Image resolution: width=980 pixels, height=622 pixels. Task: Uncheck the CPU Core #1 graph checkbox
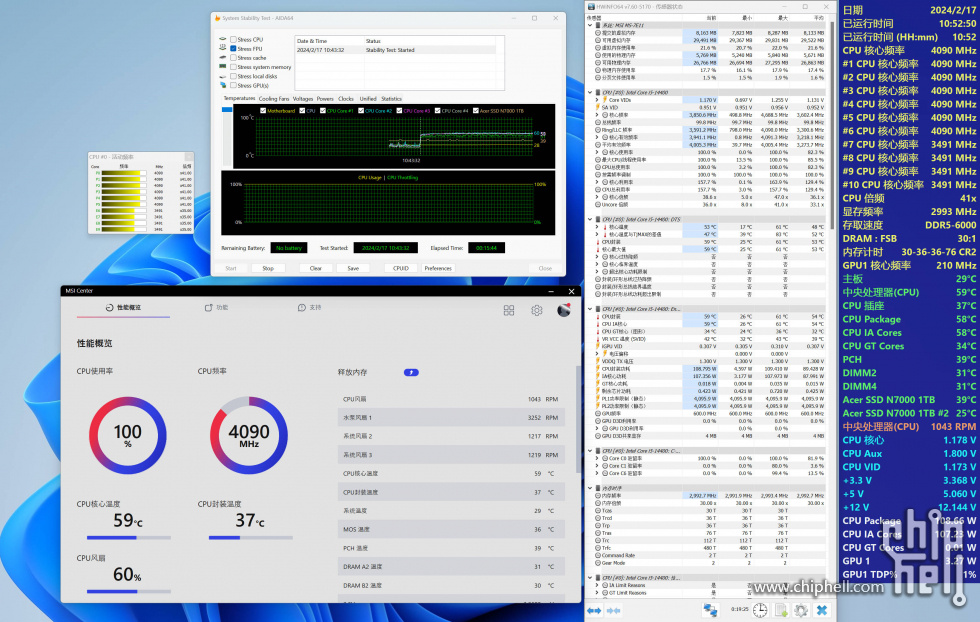click(322, 111)
